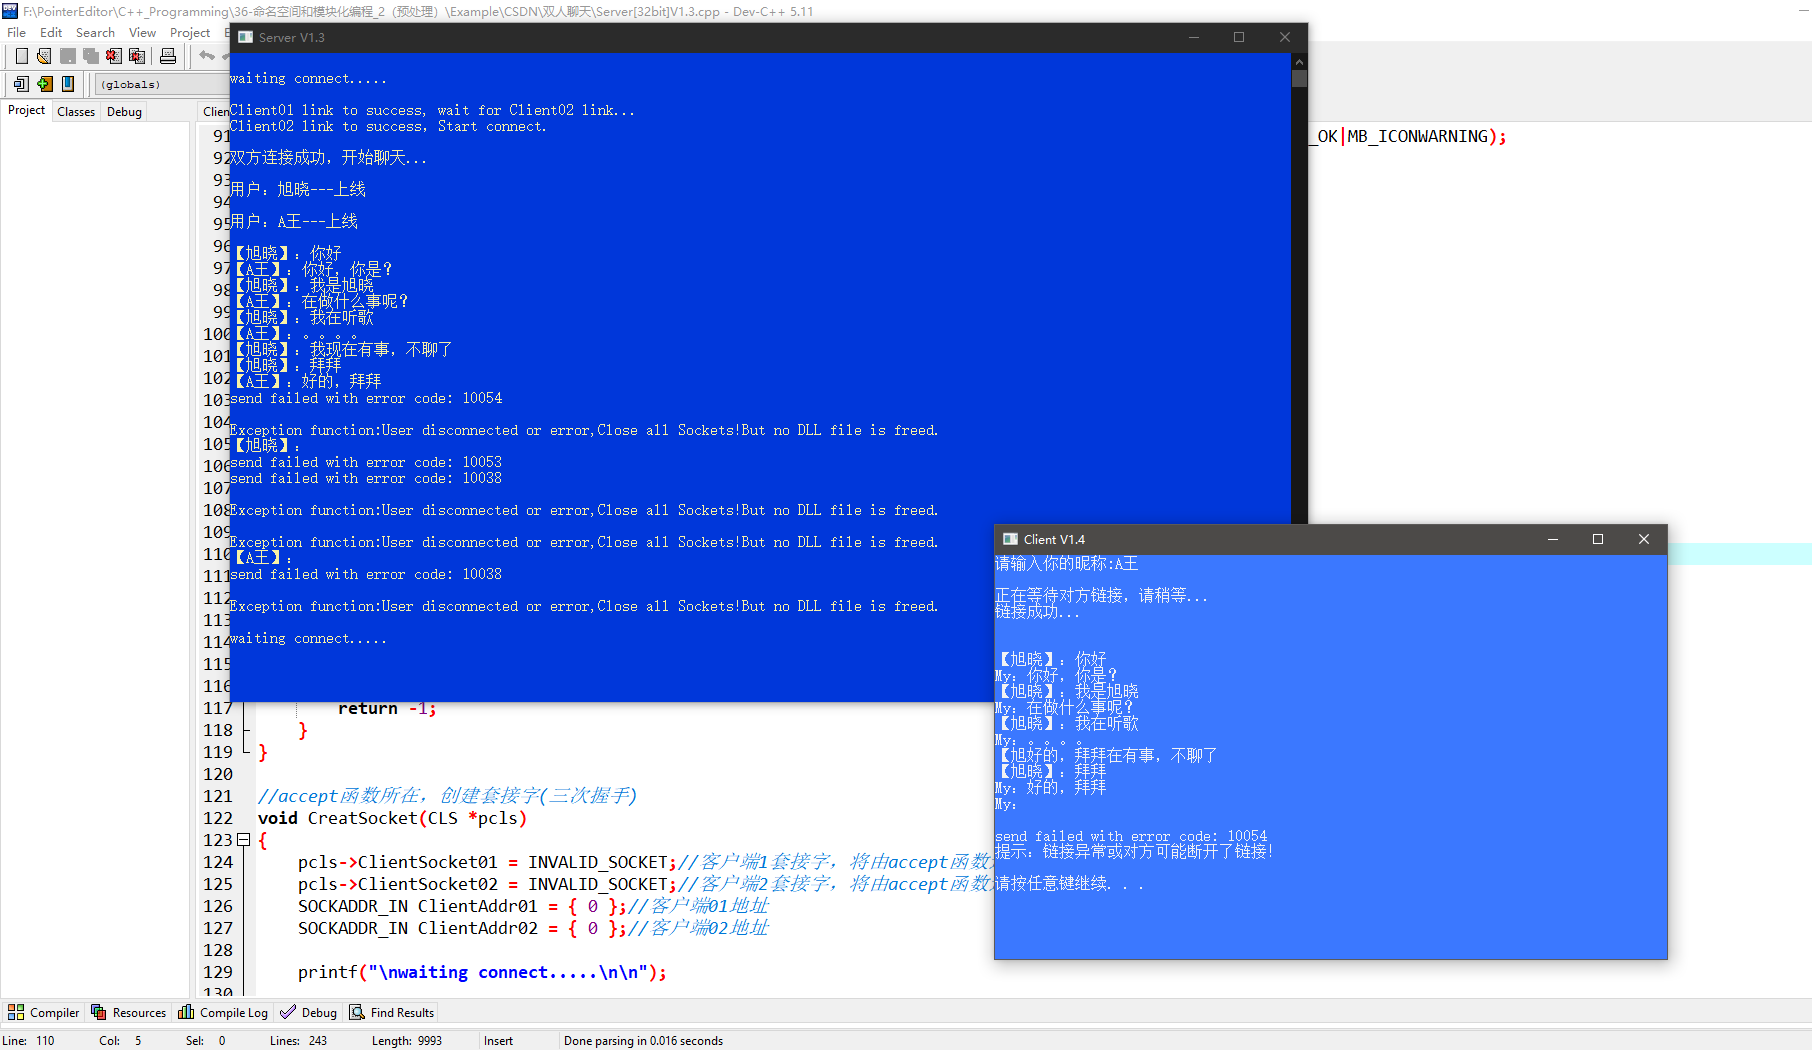Click 'MB_ICONWARNING' text in the editor
1812x1050 pixels.
(x=1417, y=136)
